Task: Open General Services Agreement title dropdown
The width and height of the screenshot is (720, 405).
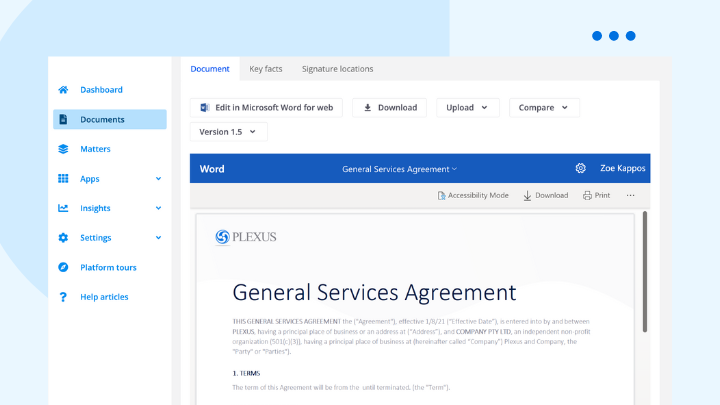Action: [x=399, y=169]
